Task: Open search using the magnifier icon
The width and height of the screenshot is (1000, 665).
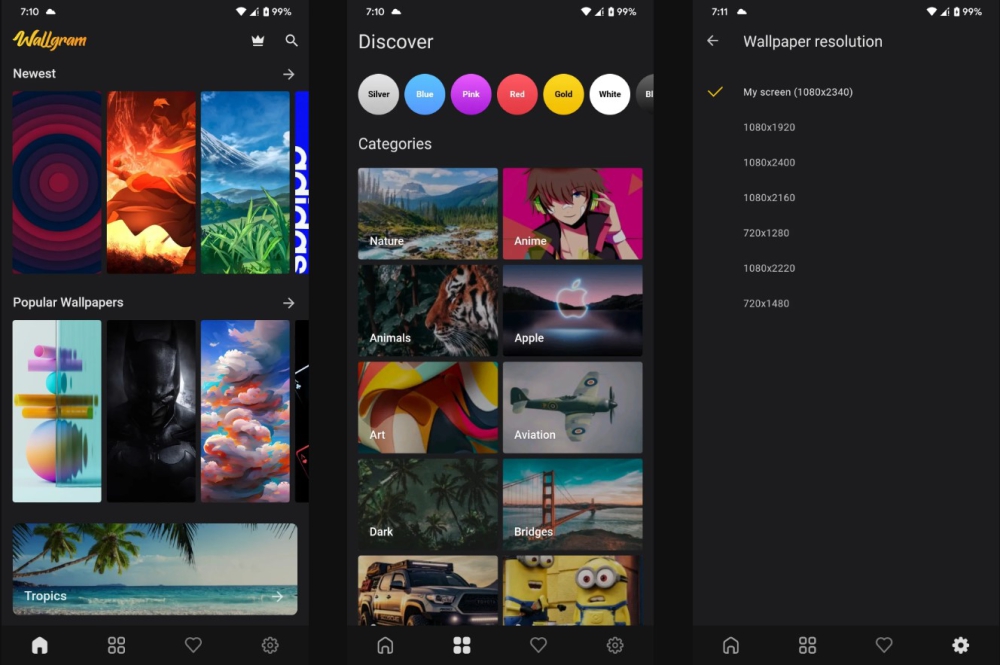Action: click(291, 41)
